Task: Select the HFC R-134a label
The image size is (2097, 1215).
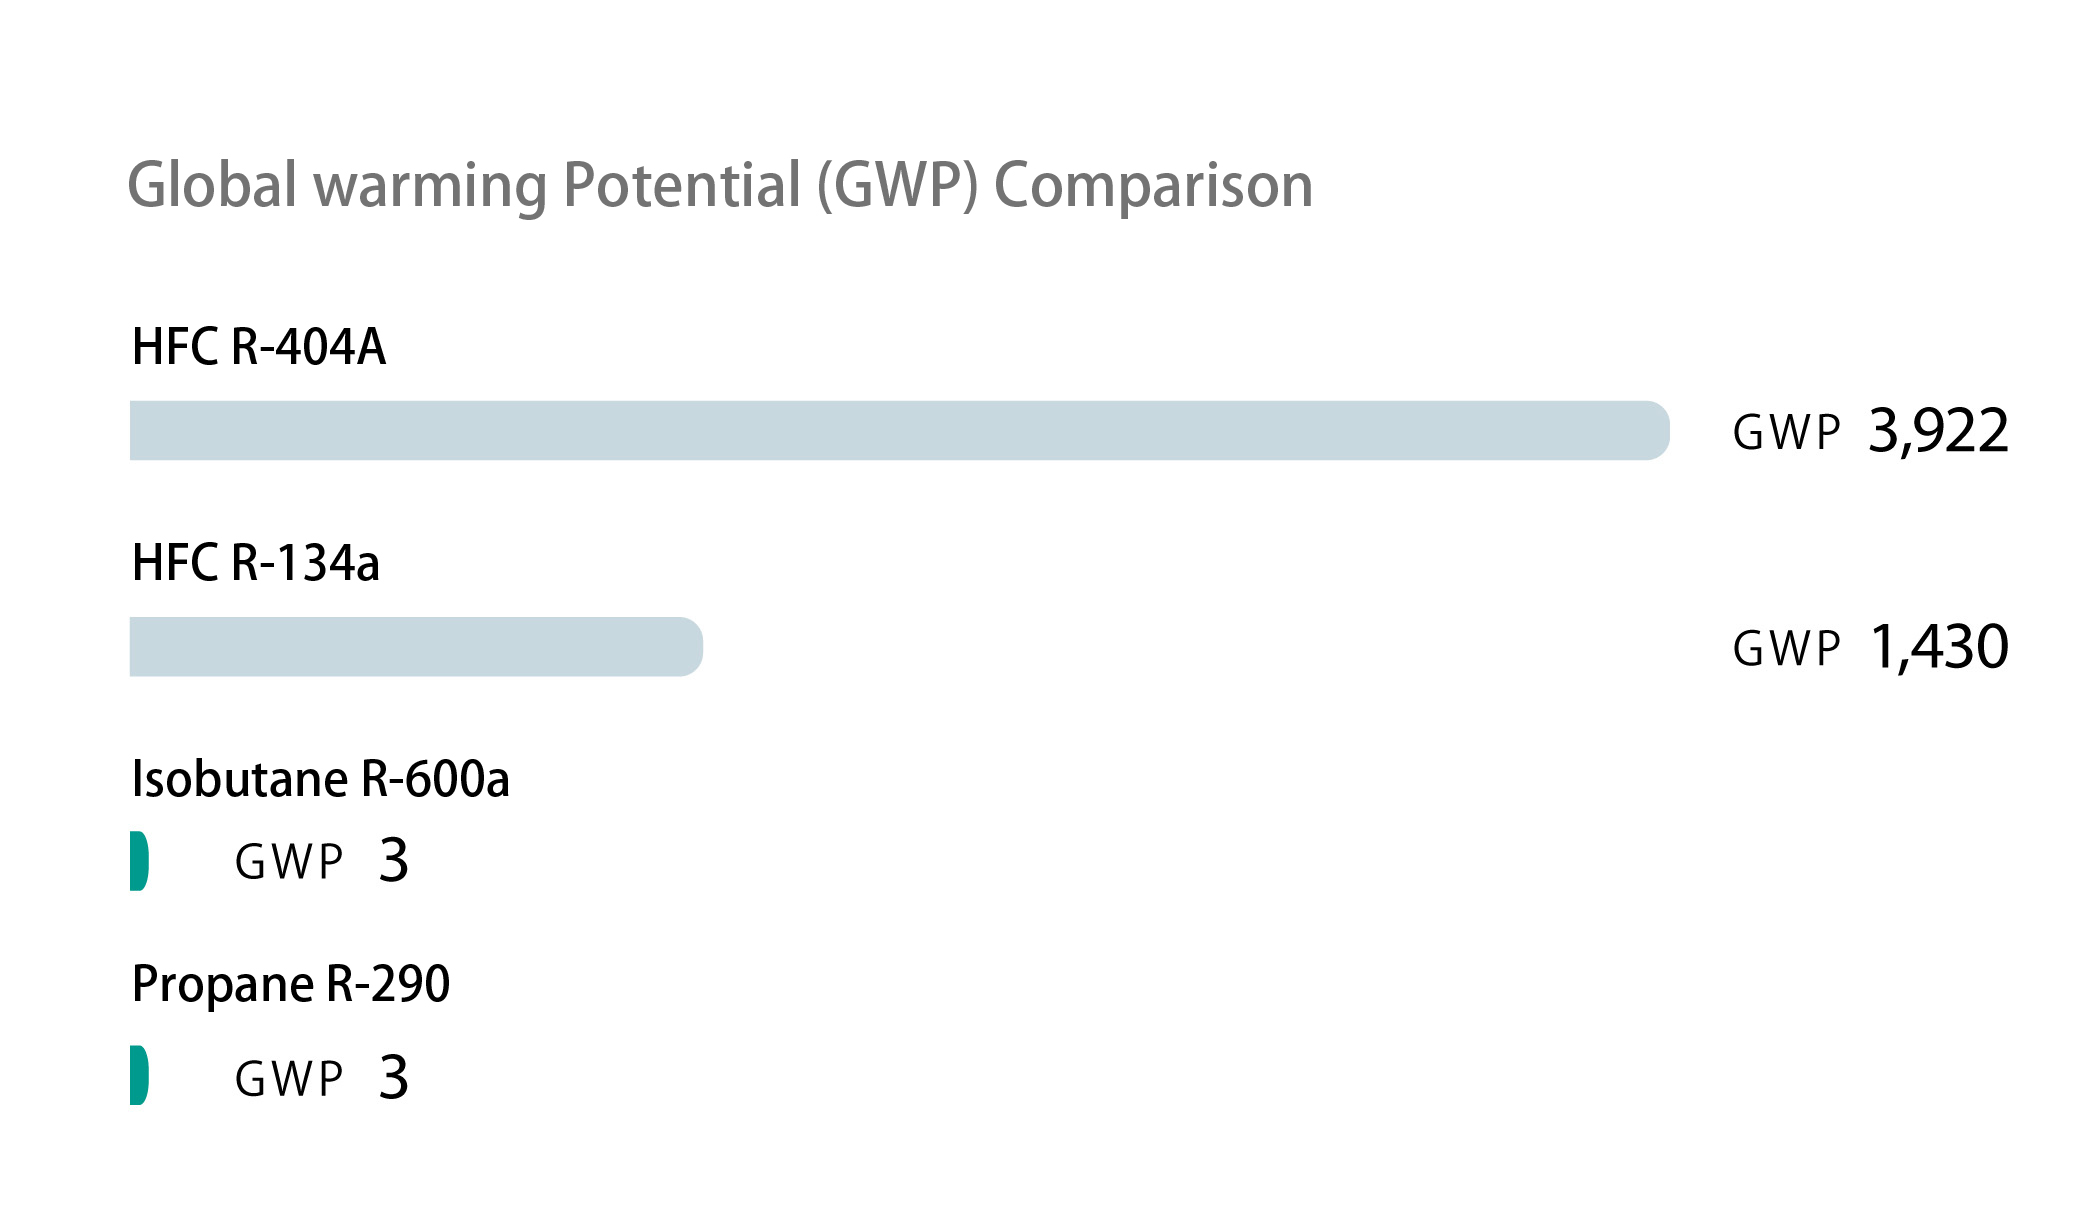Action: [x=255, y=563]
